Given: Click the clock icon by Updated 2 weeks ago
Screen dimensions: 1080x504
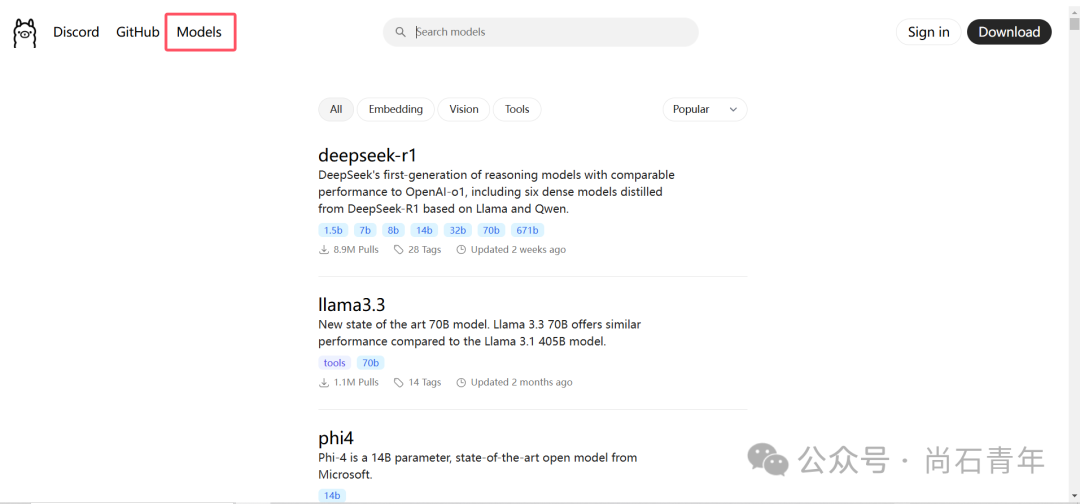Looking at the screenshot, I should (461, 250).
